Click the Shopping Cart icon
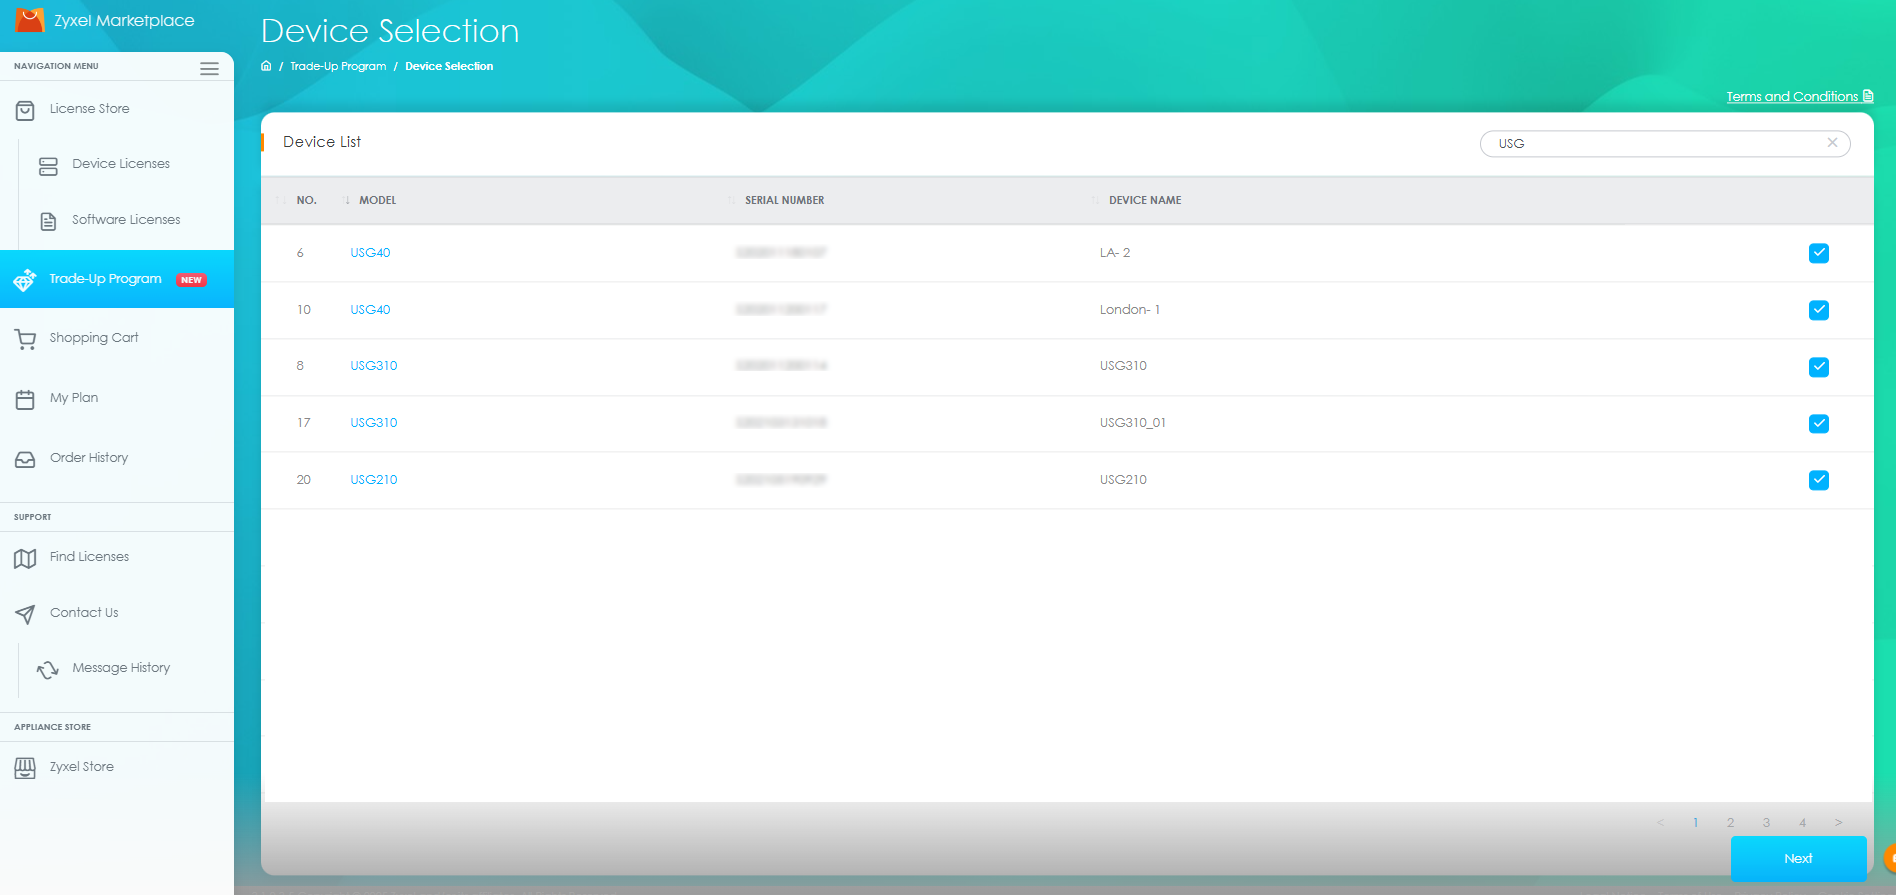 coord(25,340)
